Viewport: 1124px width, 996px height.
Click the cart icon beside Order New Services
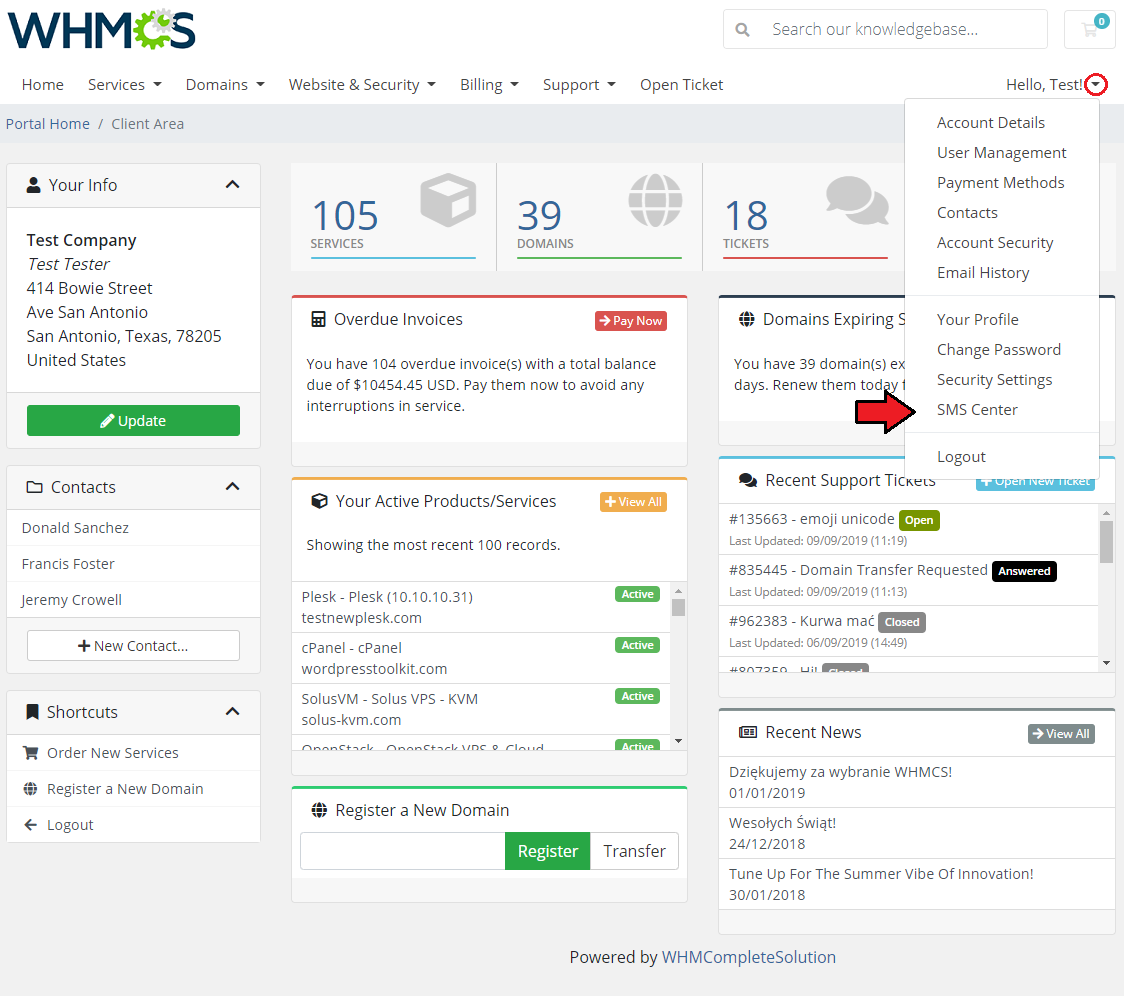[31, 753]
